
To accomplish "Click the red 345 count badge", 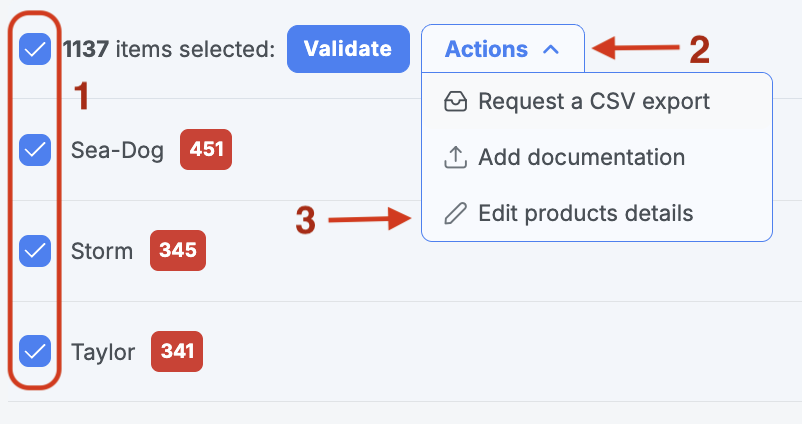I will [x=178, y=250].
